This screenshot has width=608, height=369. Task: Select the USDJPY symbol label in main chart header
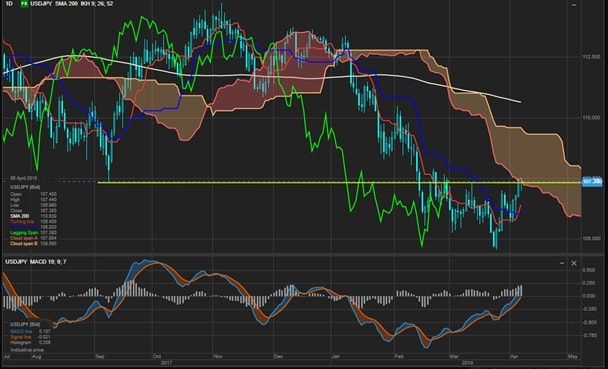coord(41,4)
